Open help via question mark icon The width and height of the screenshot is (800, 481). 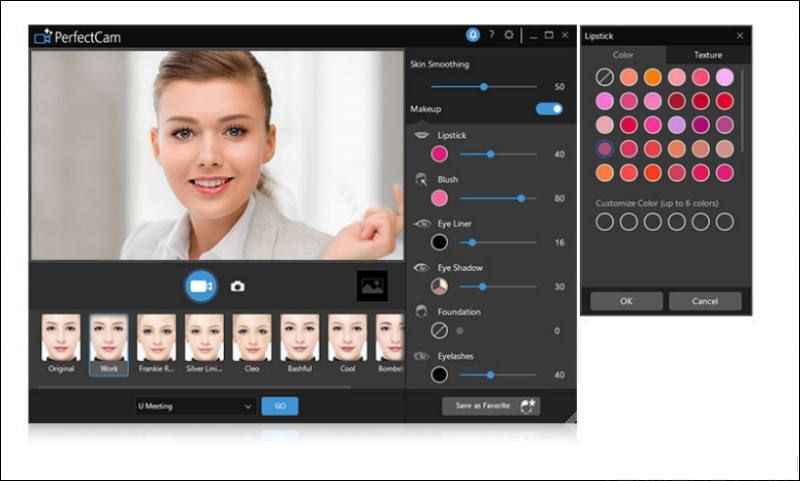click(x=491, y=35)
